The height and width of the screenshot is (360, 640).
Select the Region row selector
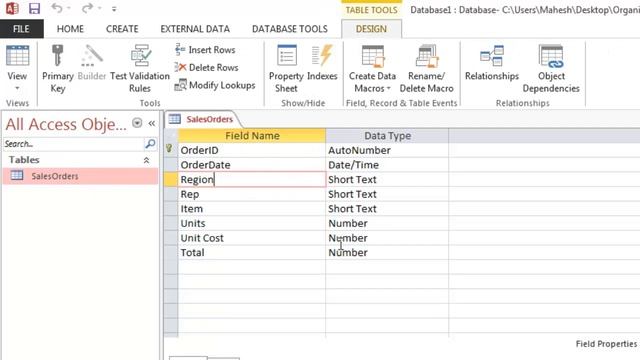pos(171,180)
